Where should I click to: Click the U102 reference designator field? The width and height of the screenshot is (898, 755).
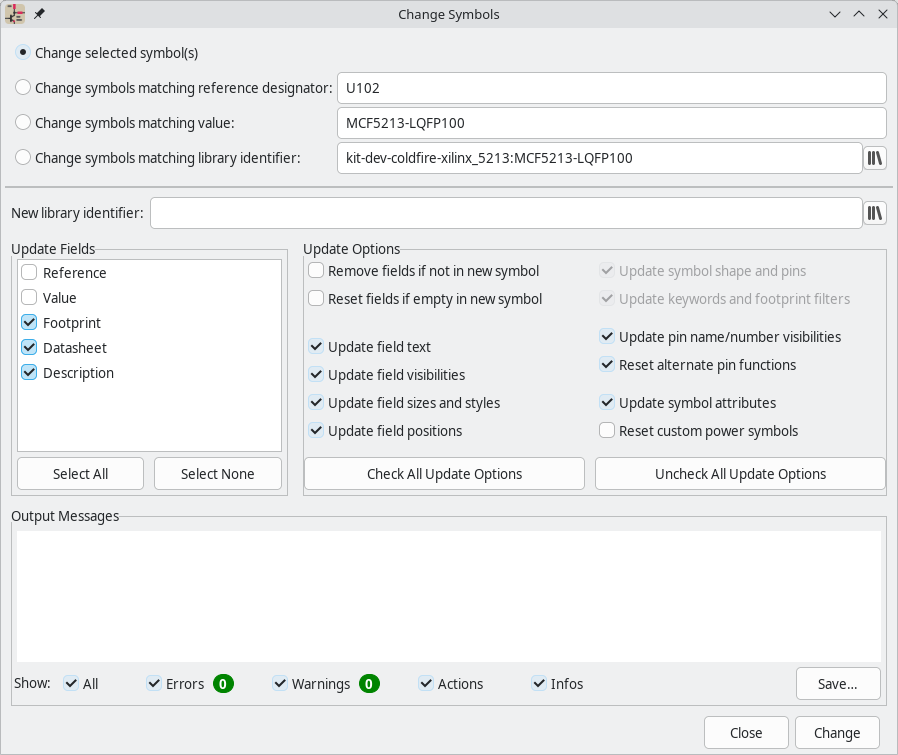click(610, 87)
